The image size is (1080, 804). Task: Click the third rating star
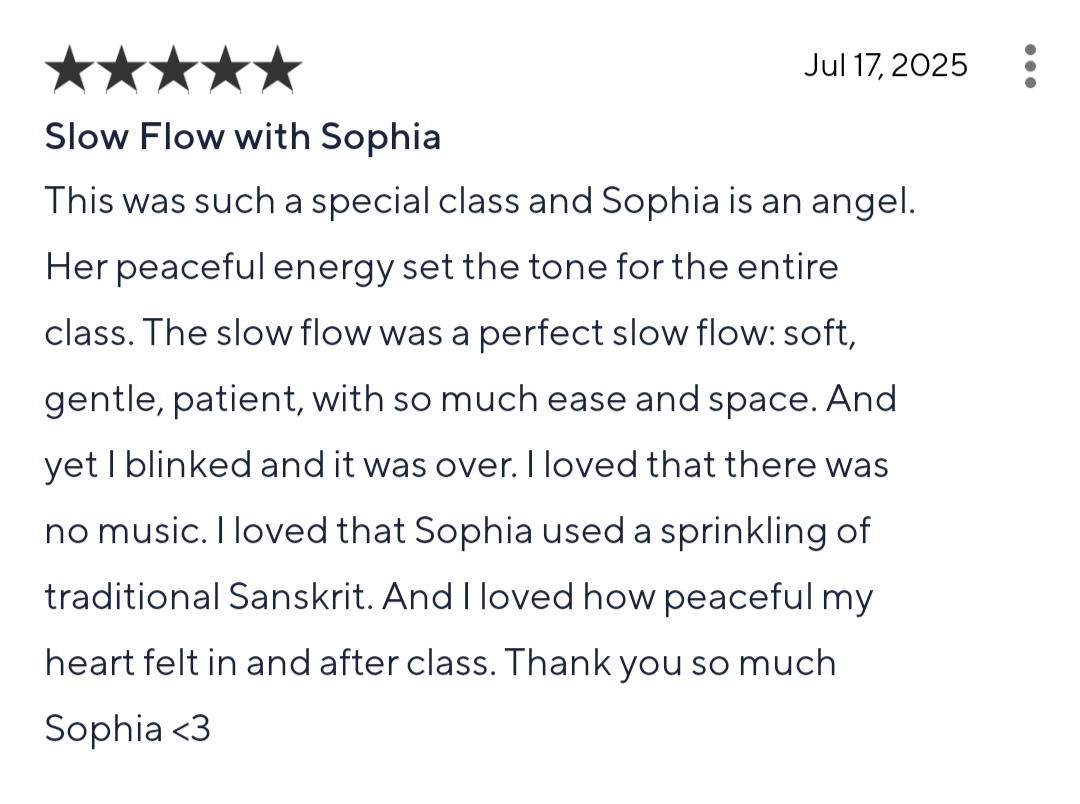[x=174, y=69]
